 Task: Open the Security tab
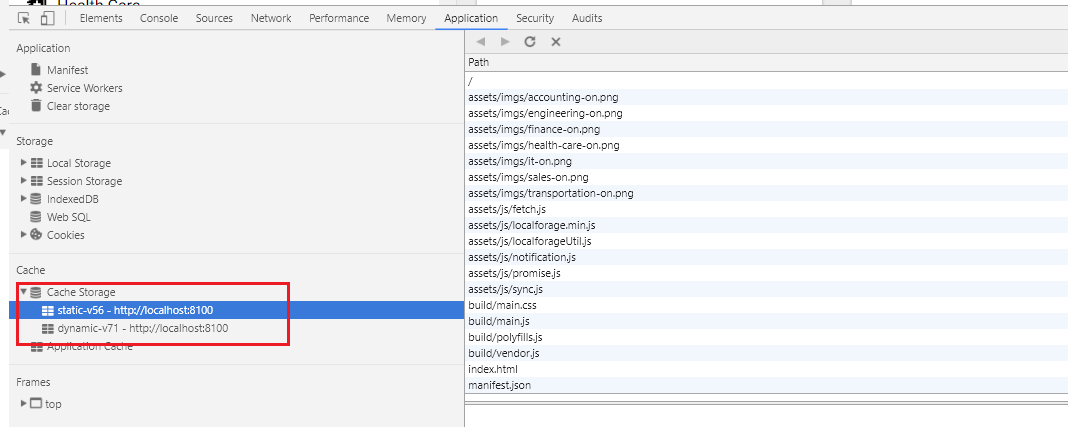click(535, 18)
